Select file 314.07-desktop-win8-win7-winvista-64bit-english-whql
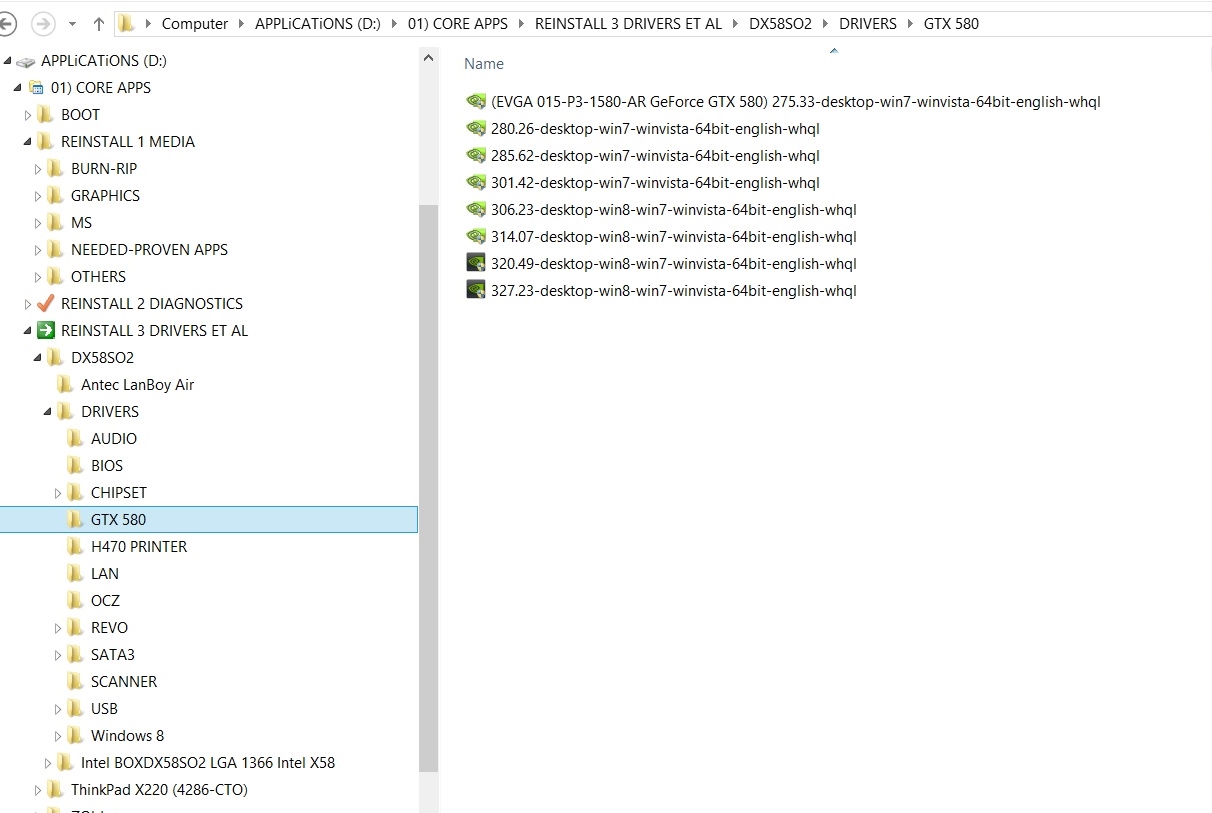The image size is (1212, 813). 673,237
